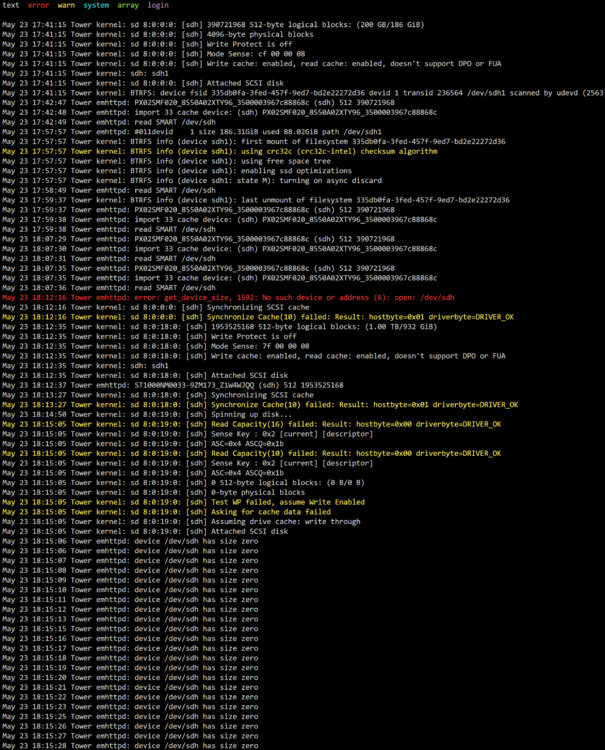605x750 pixels.
Task: Select the '1953525168 512-byte logical blocks' kernel line
Action: click(x=220, y=327)
